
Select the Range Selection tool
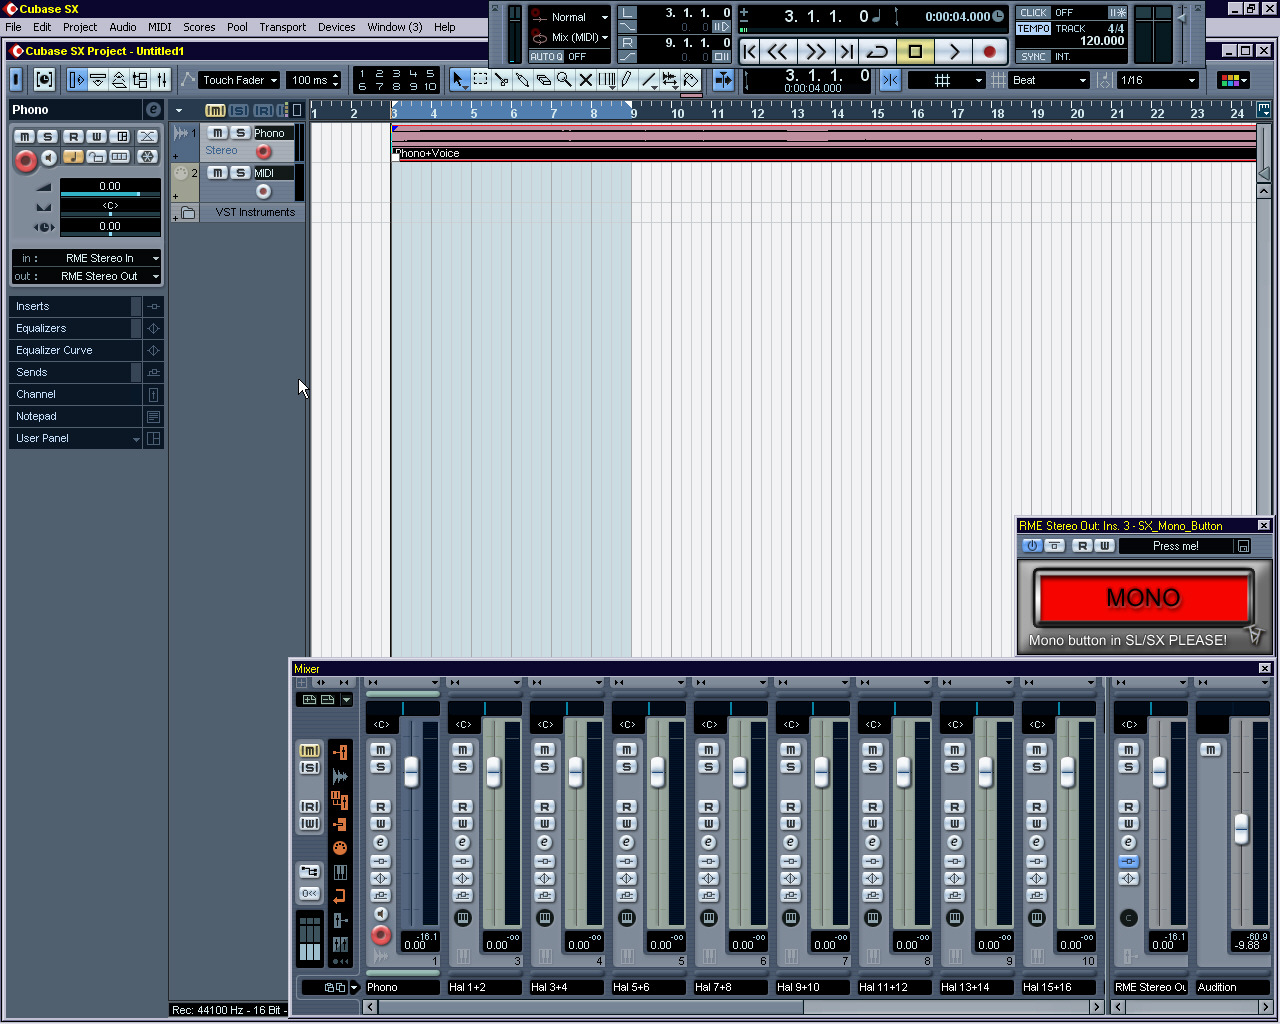pyautogui.click(x=480, y=80)
